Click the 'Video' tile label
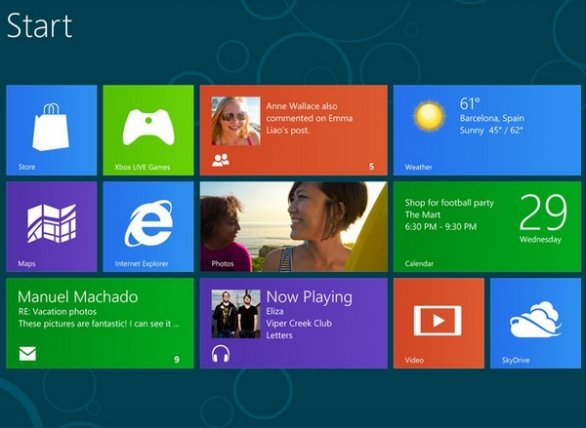 (x=414, y=360)
